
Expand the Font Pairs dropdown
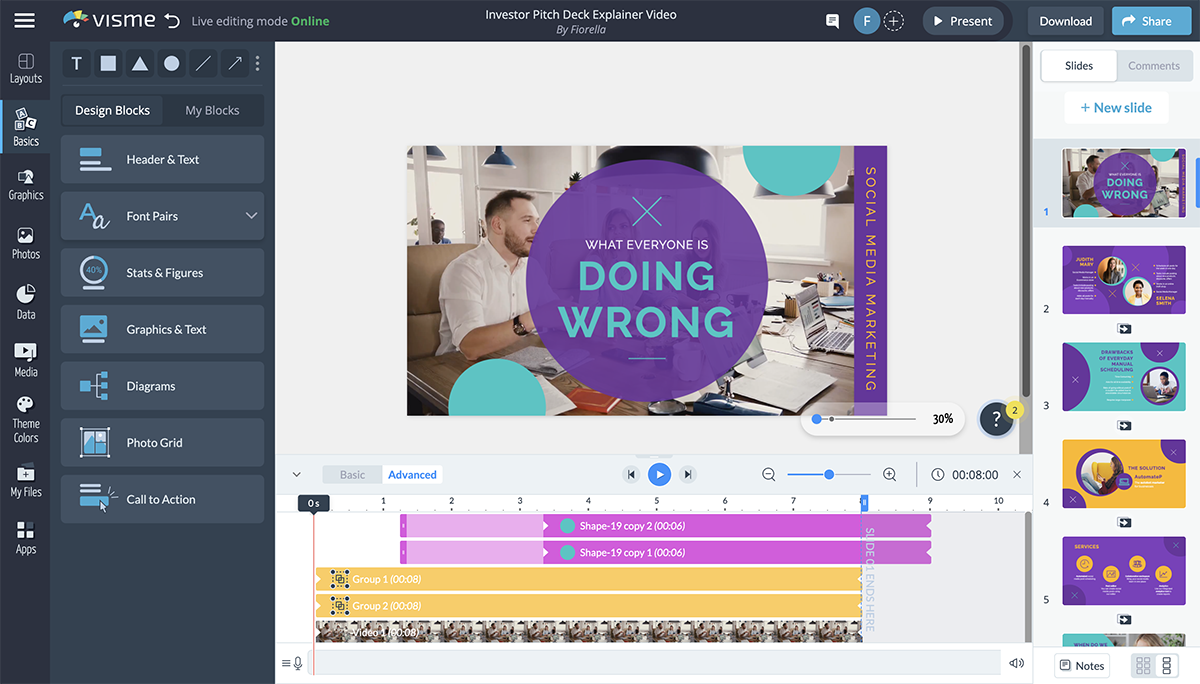coord(251,216)
